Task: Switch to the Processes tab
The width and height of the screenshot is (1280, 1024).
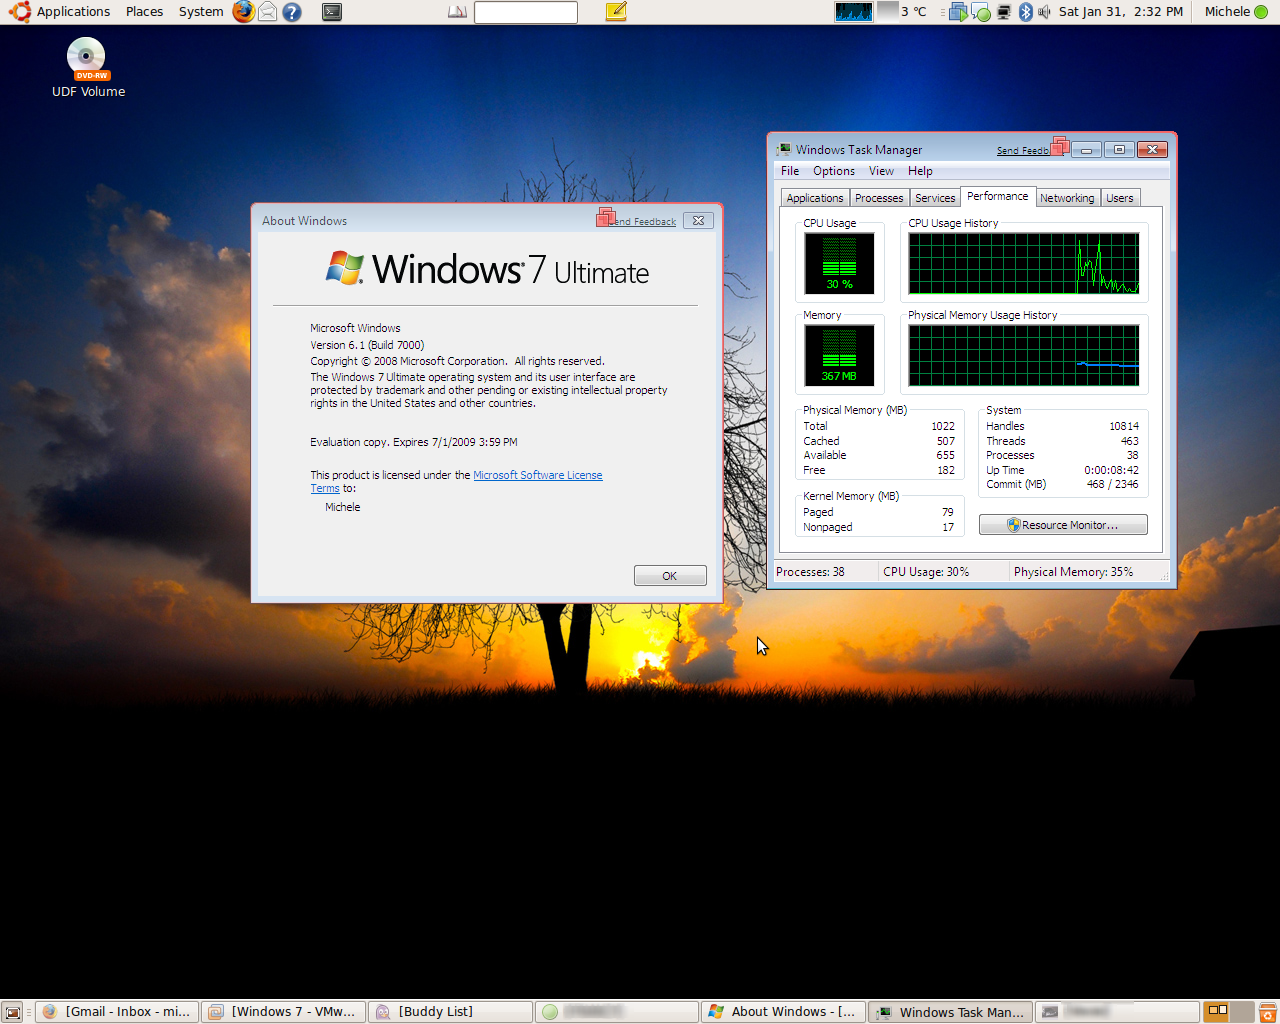Action: [879, 198]
